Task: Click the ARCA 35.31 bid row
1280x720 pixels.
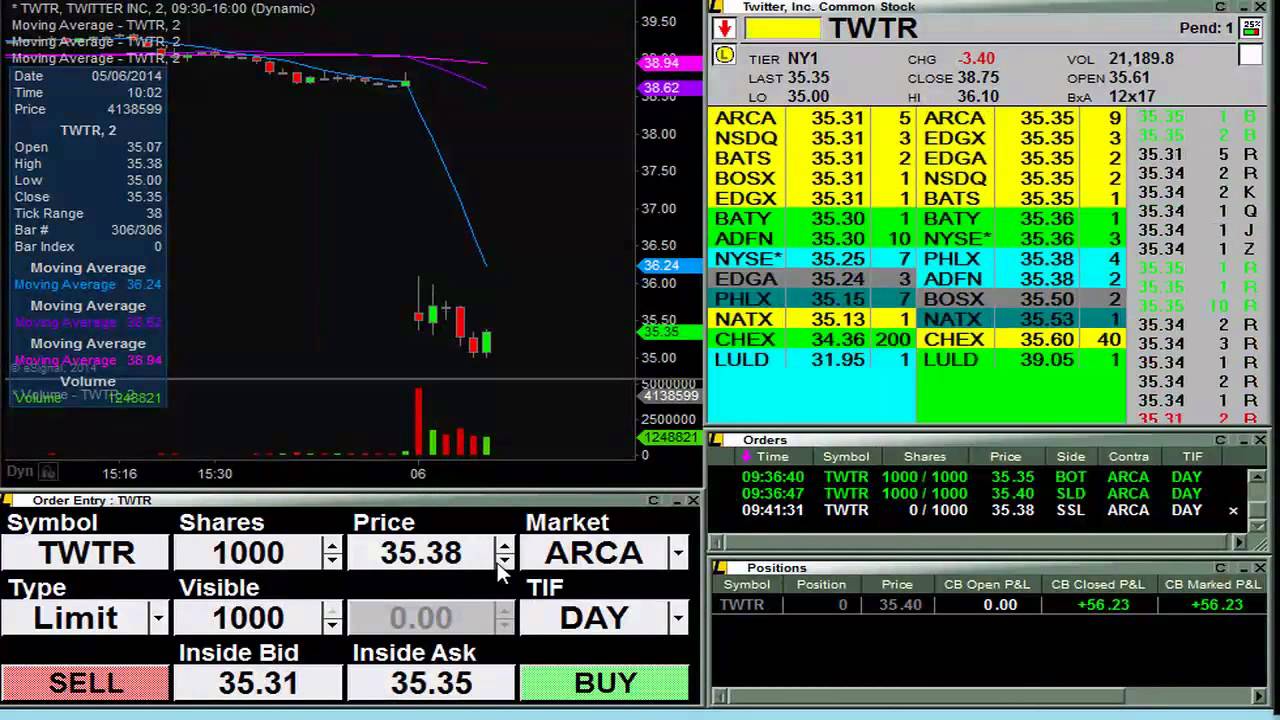Action: coord(811,119)
